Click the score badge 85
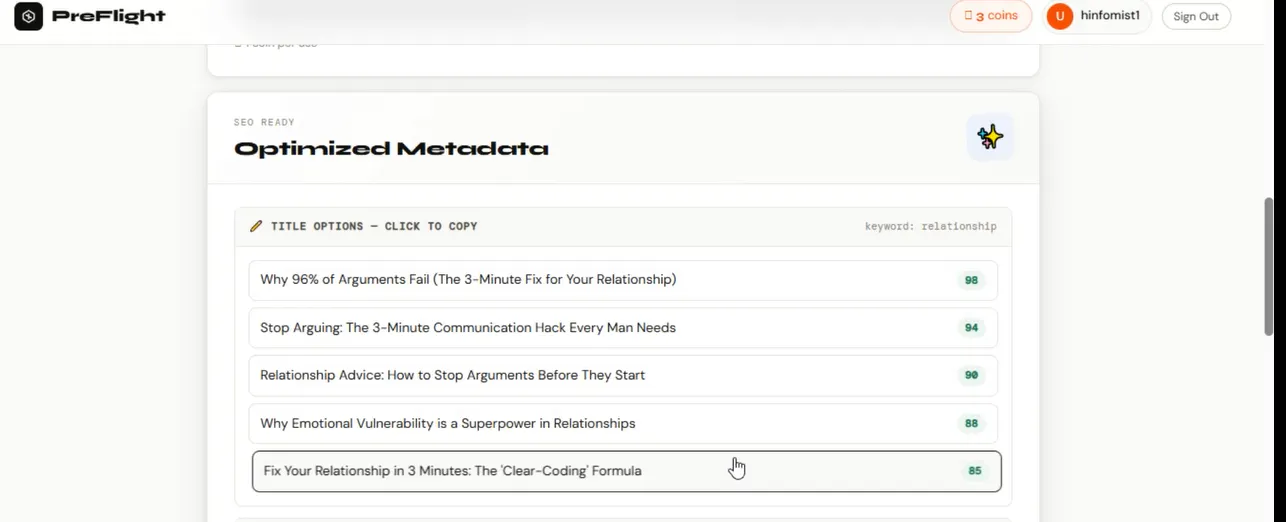This screenshot has height=522, width=1286. (975, 471)
